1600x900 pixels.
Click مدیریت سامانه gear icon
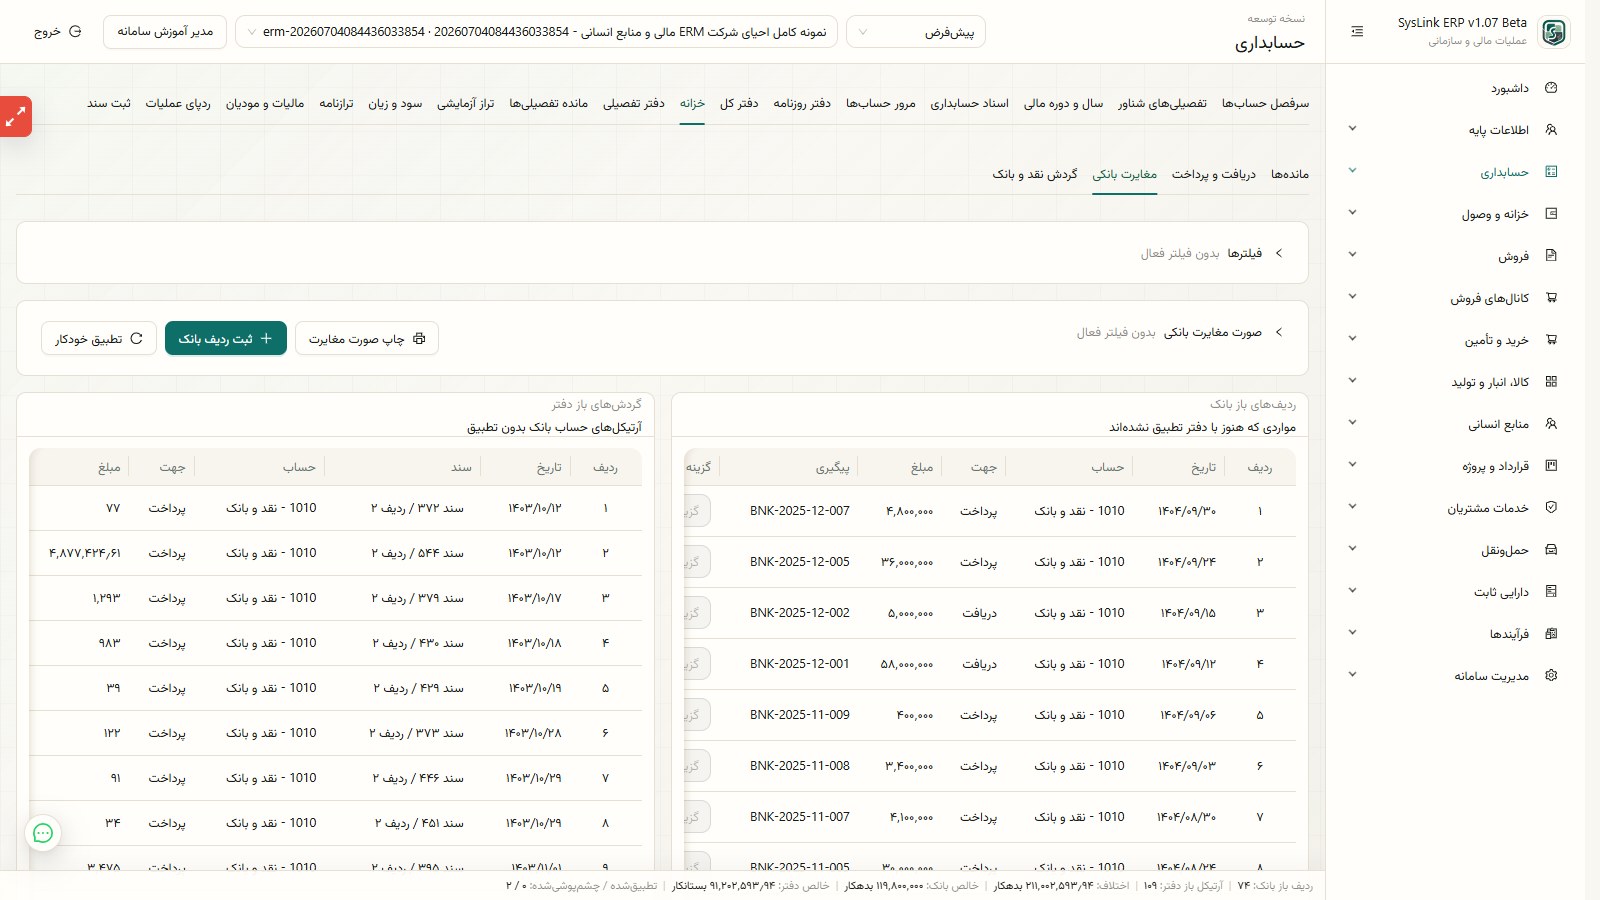[x=1551, y=676]
